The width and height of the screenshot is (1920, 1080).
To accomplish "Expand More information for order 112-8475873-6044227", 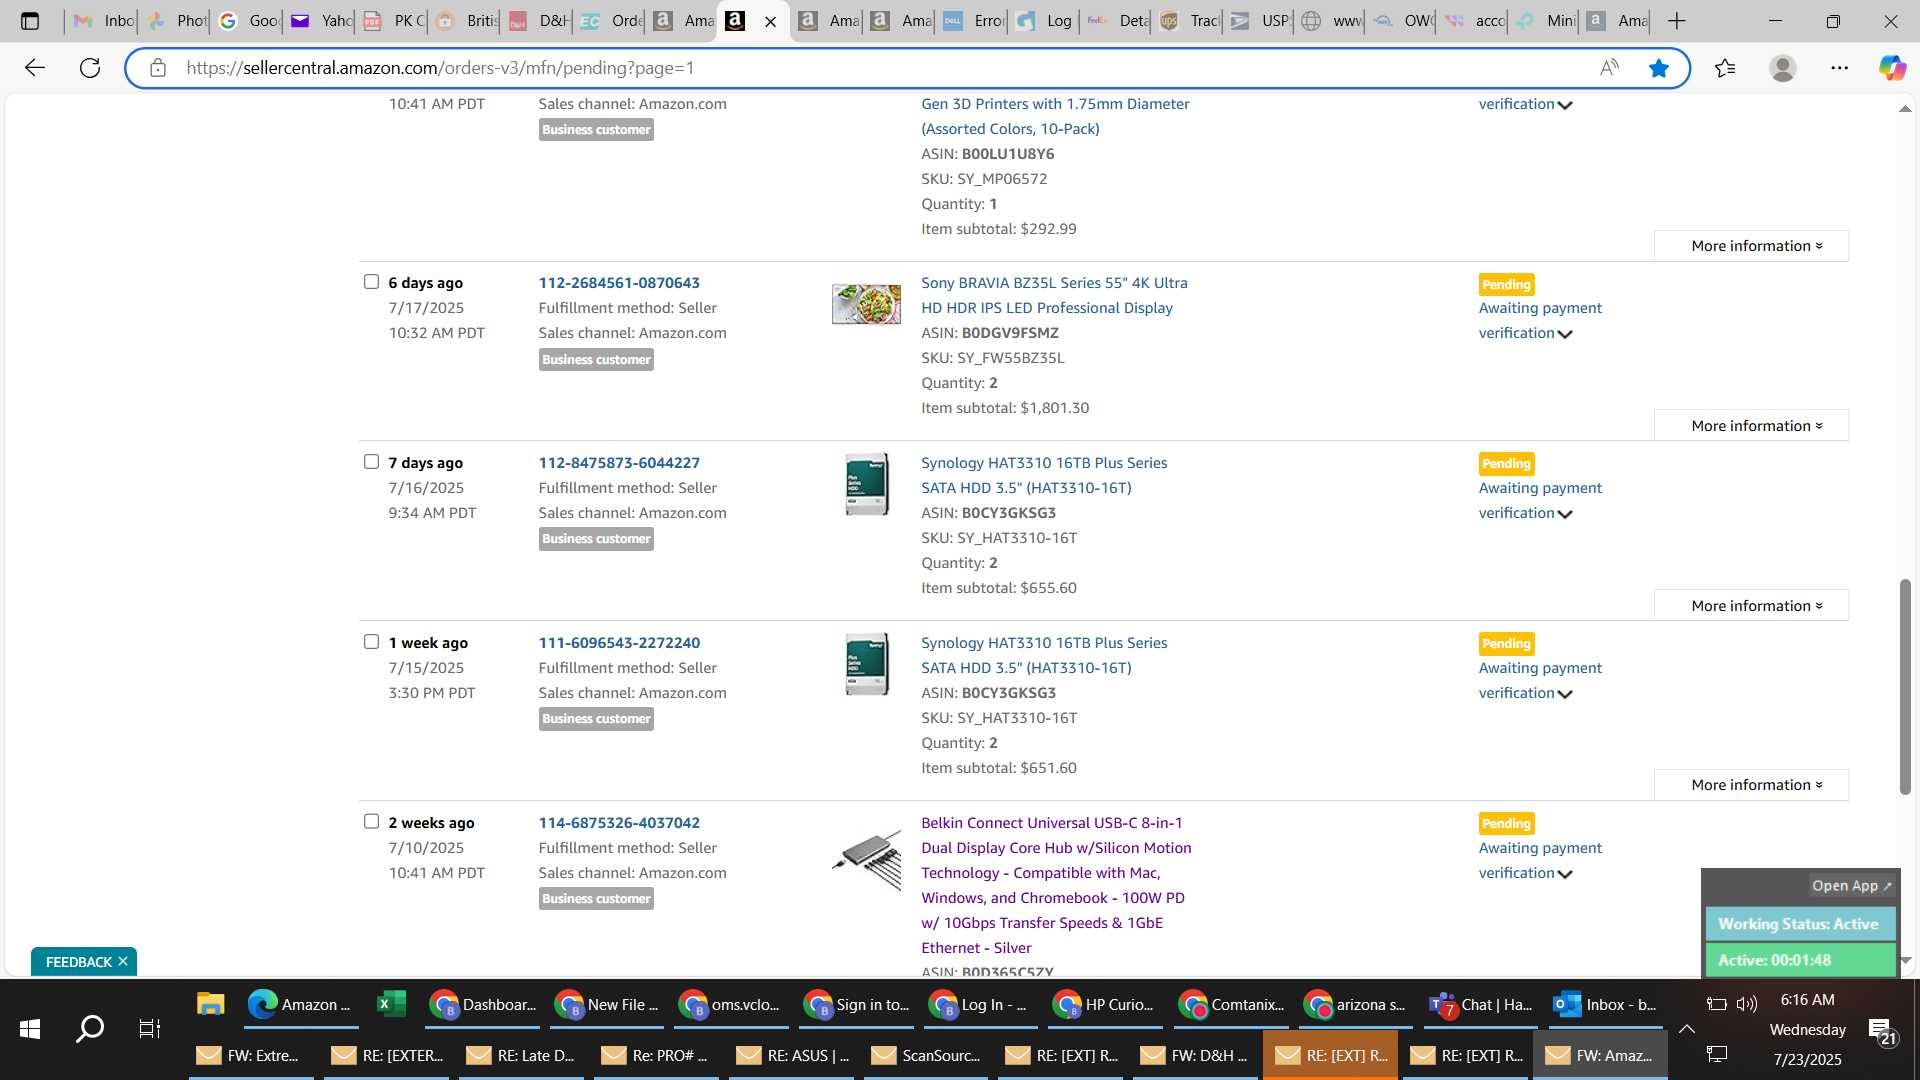I will click(x=1752, y=606).
